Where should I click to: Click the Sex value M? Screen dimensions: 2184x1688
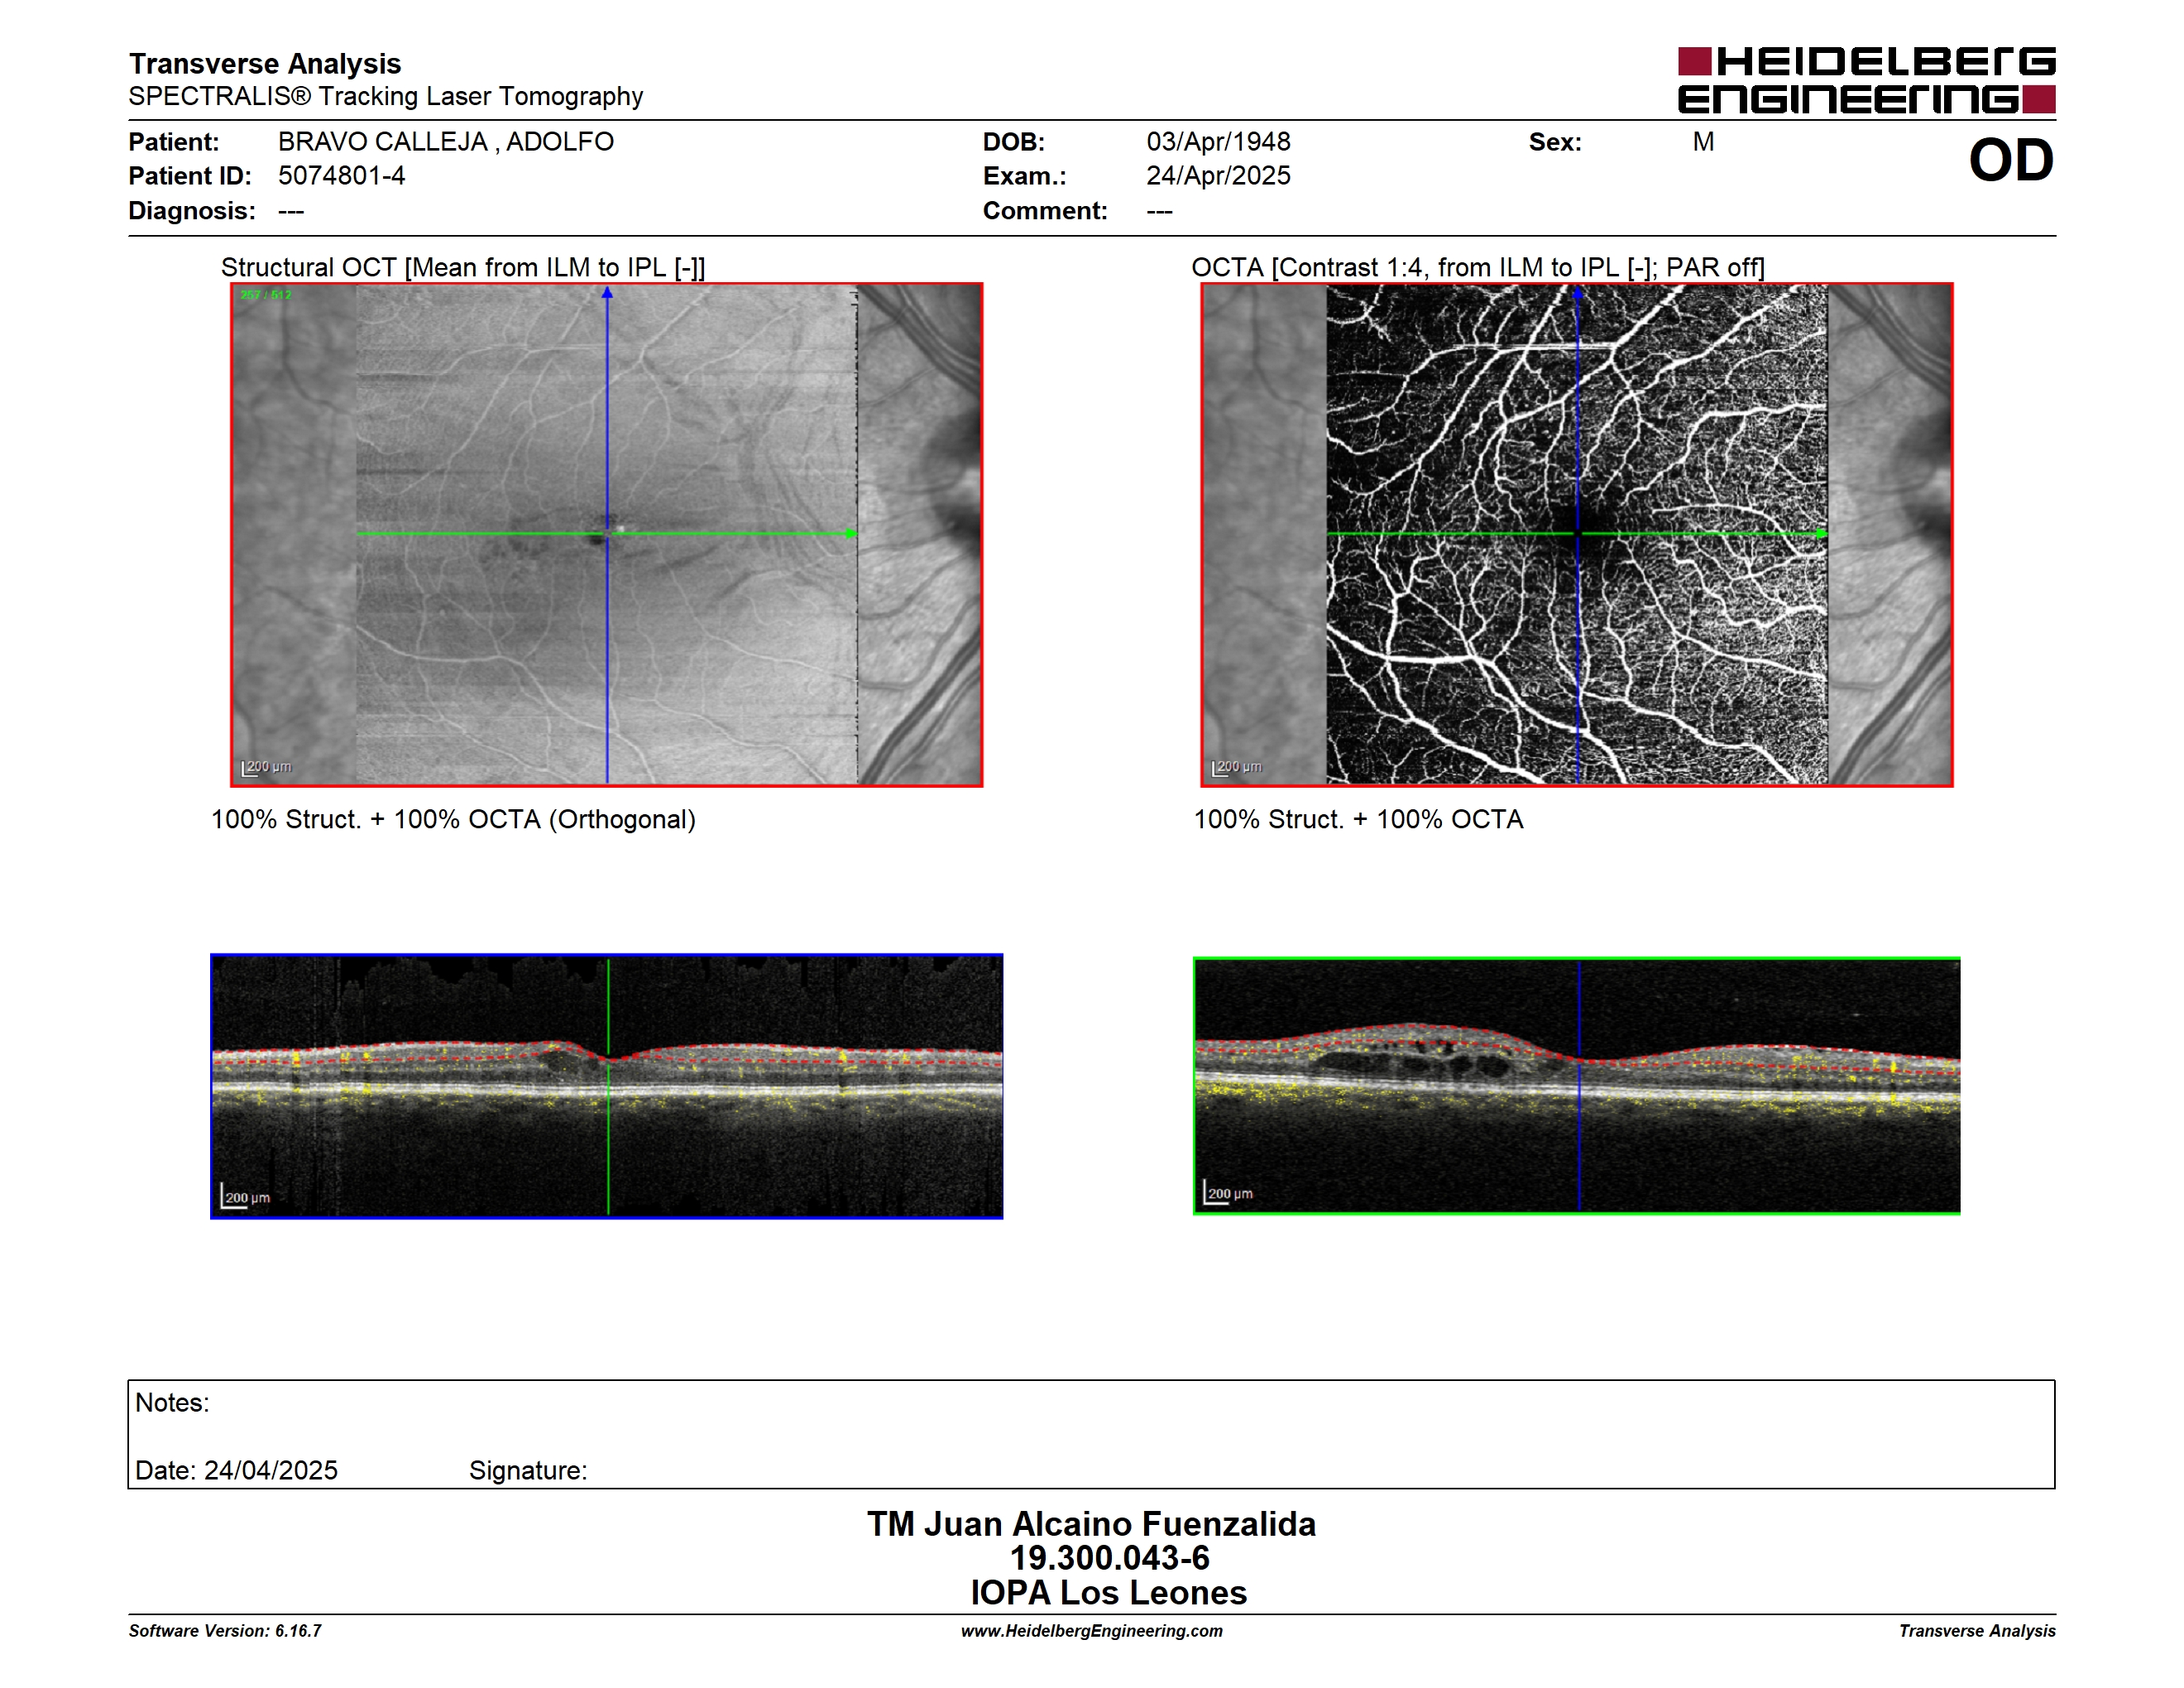pyautogui.click(x=1704, y=142)
